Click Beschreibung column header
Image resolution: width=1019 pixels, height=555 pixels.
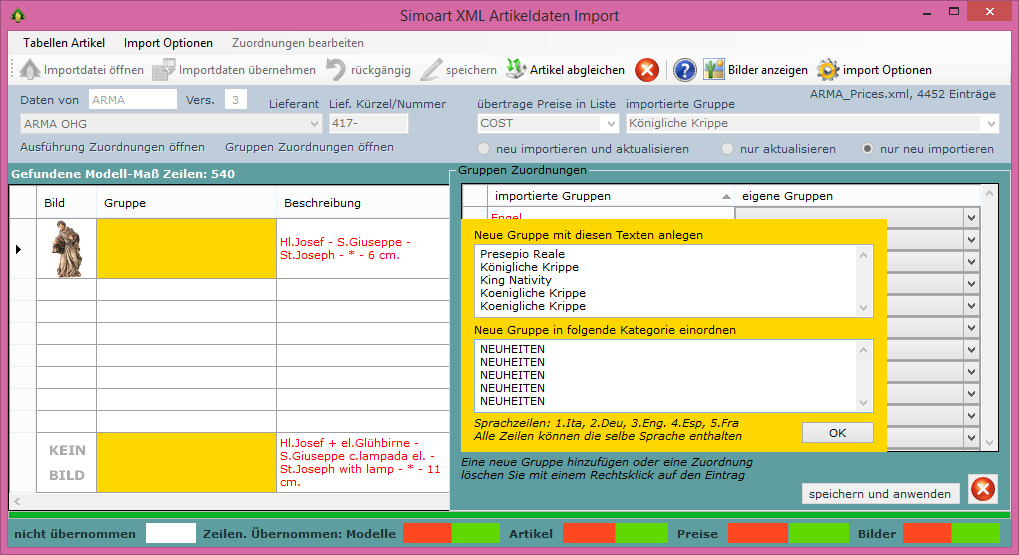(363, 203)
